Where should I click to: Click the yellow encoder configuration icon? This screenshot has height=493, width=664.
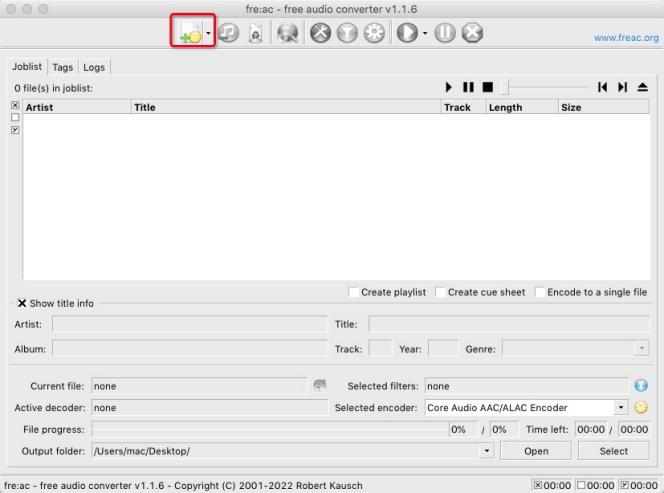(x=641, y=407)
